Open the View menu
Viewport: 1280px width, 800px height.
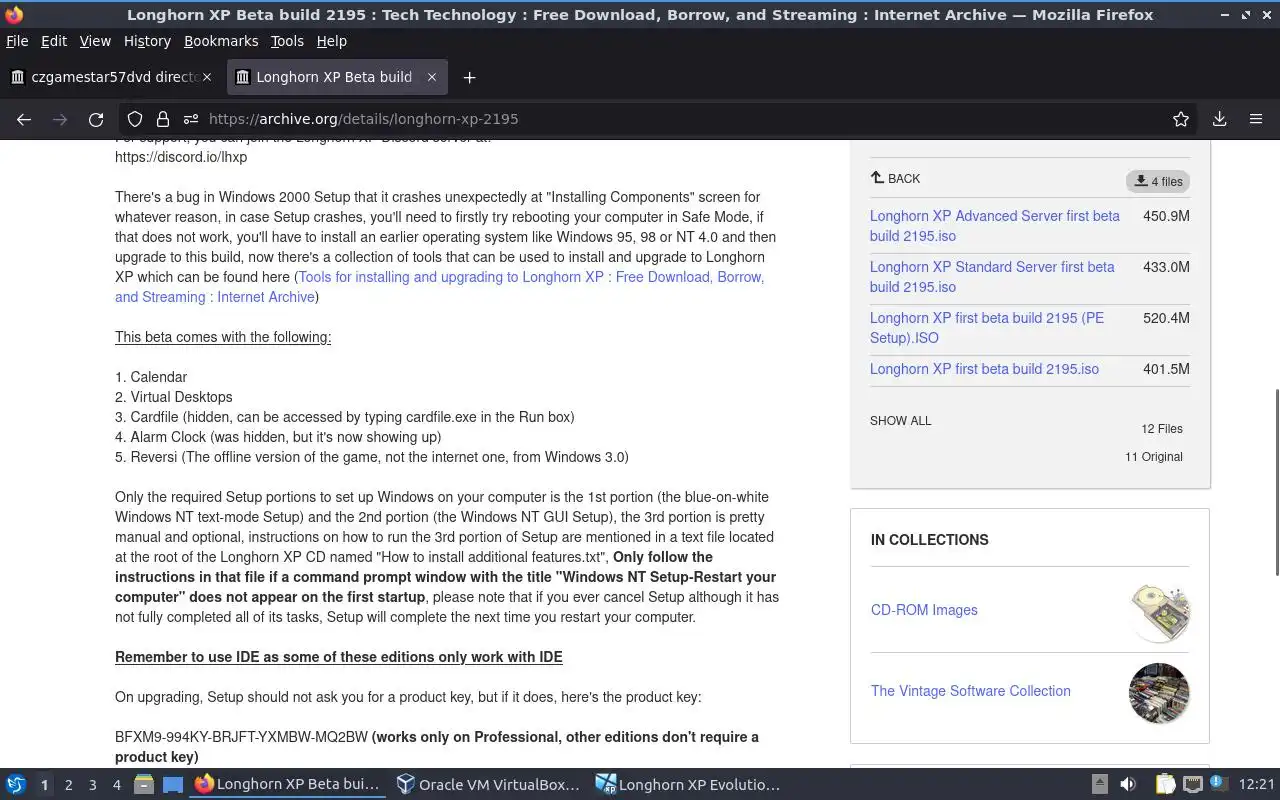tap(95, 41)
